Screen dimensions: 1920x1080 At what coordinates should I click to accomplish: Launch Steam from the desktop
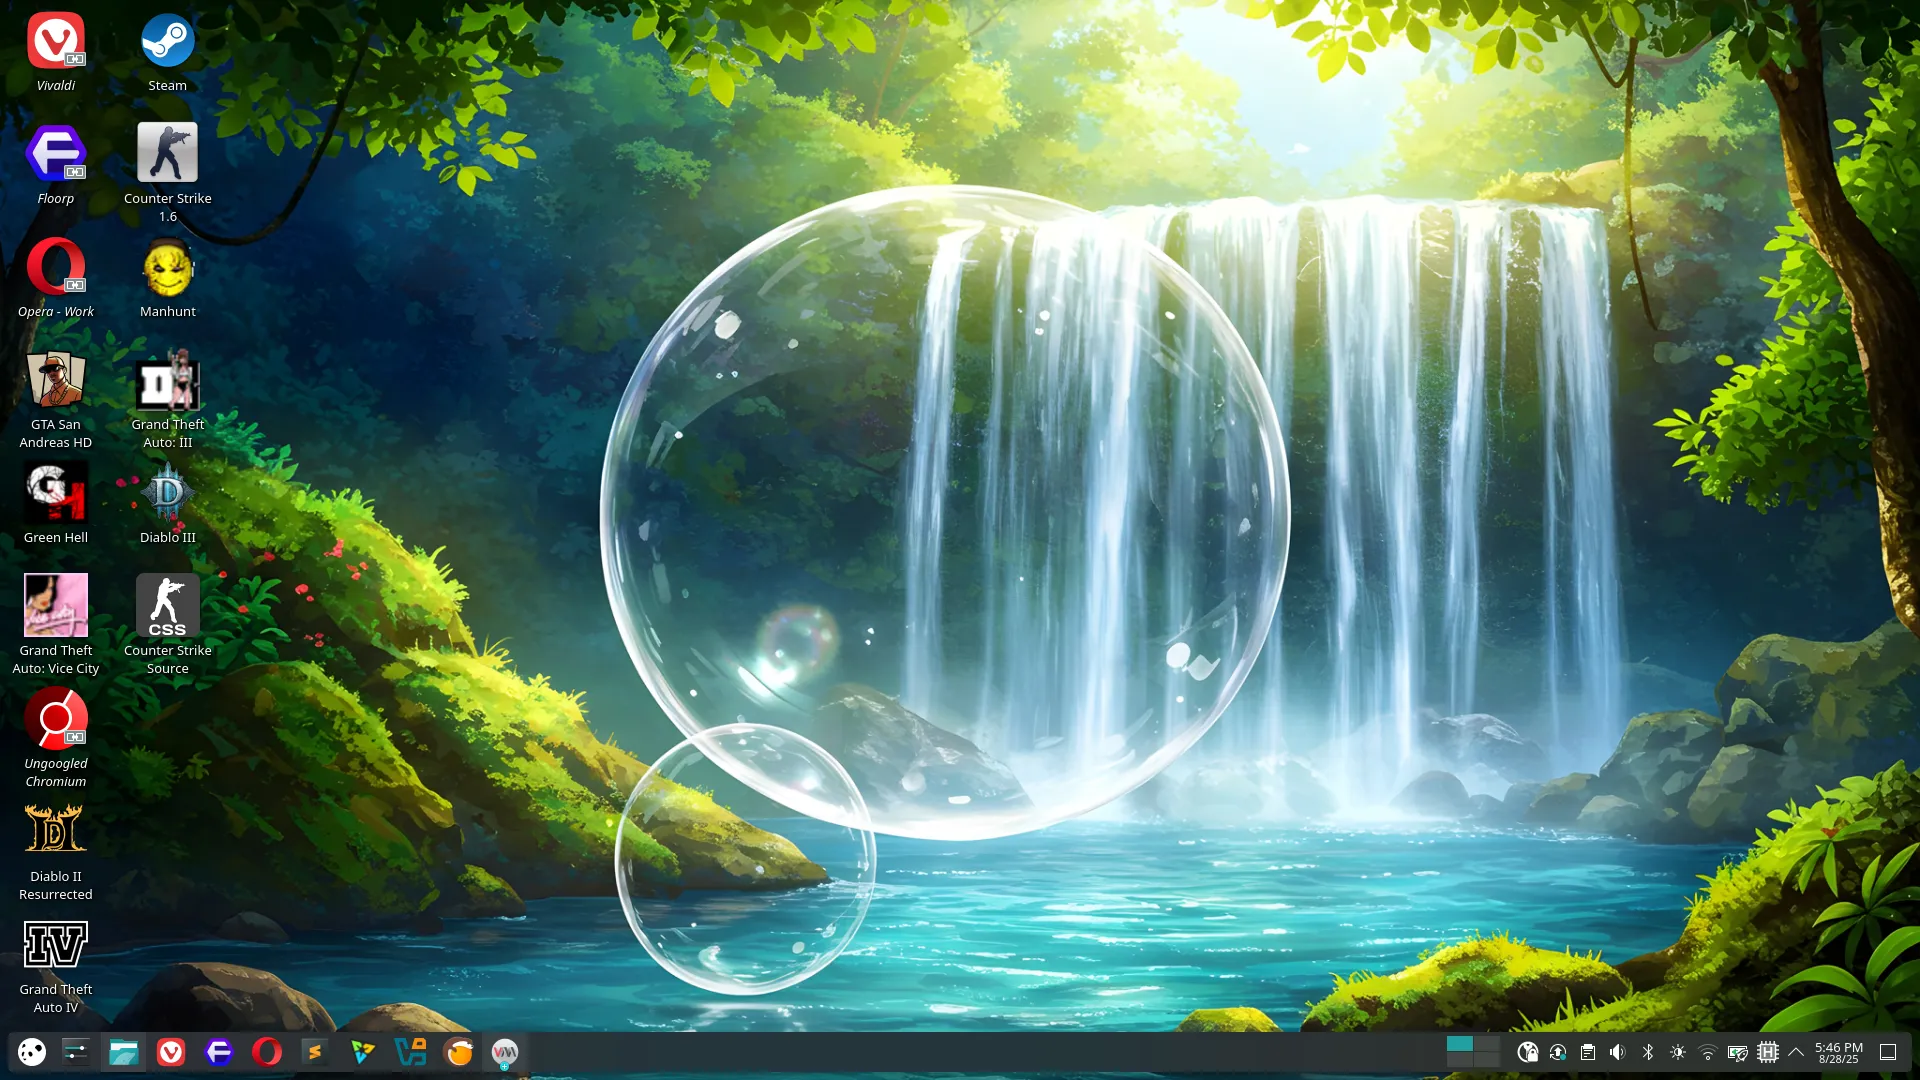[167, 40]
